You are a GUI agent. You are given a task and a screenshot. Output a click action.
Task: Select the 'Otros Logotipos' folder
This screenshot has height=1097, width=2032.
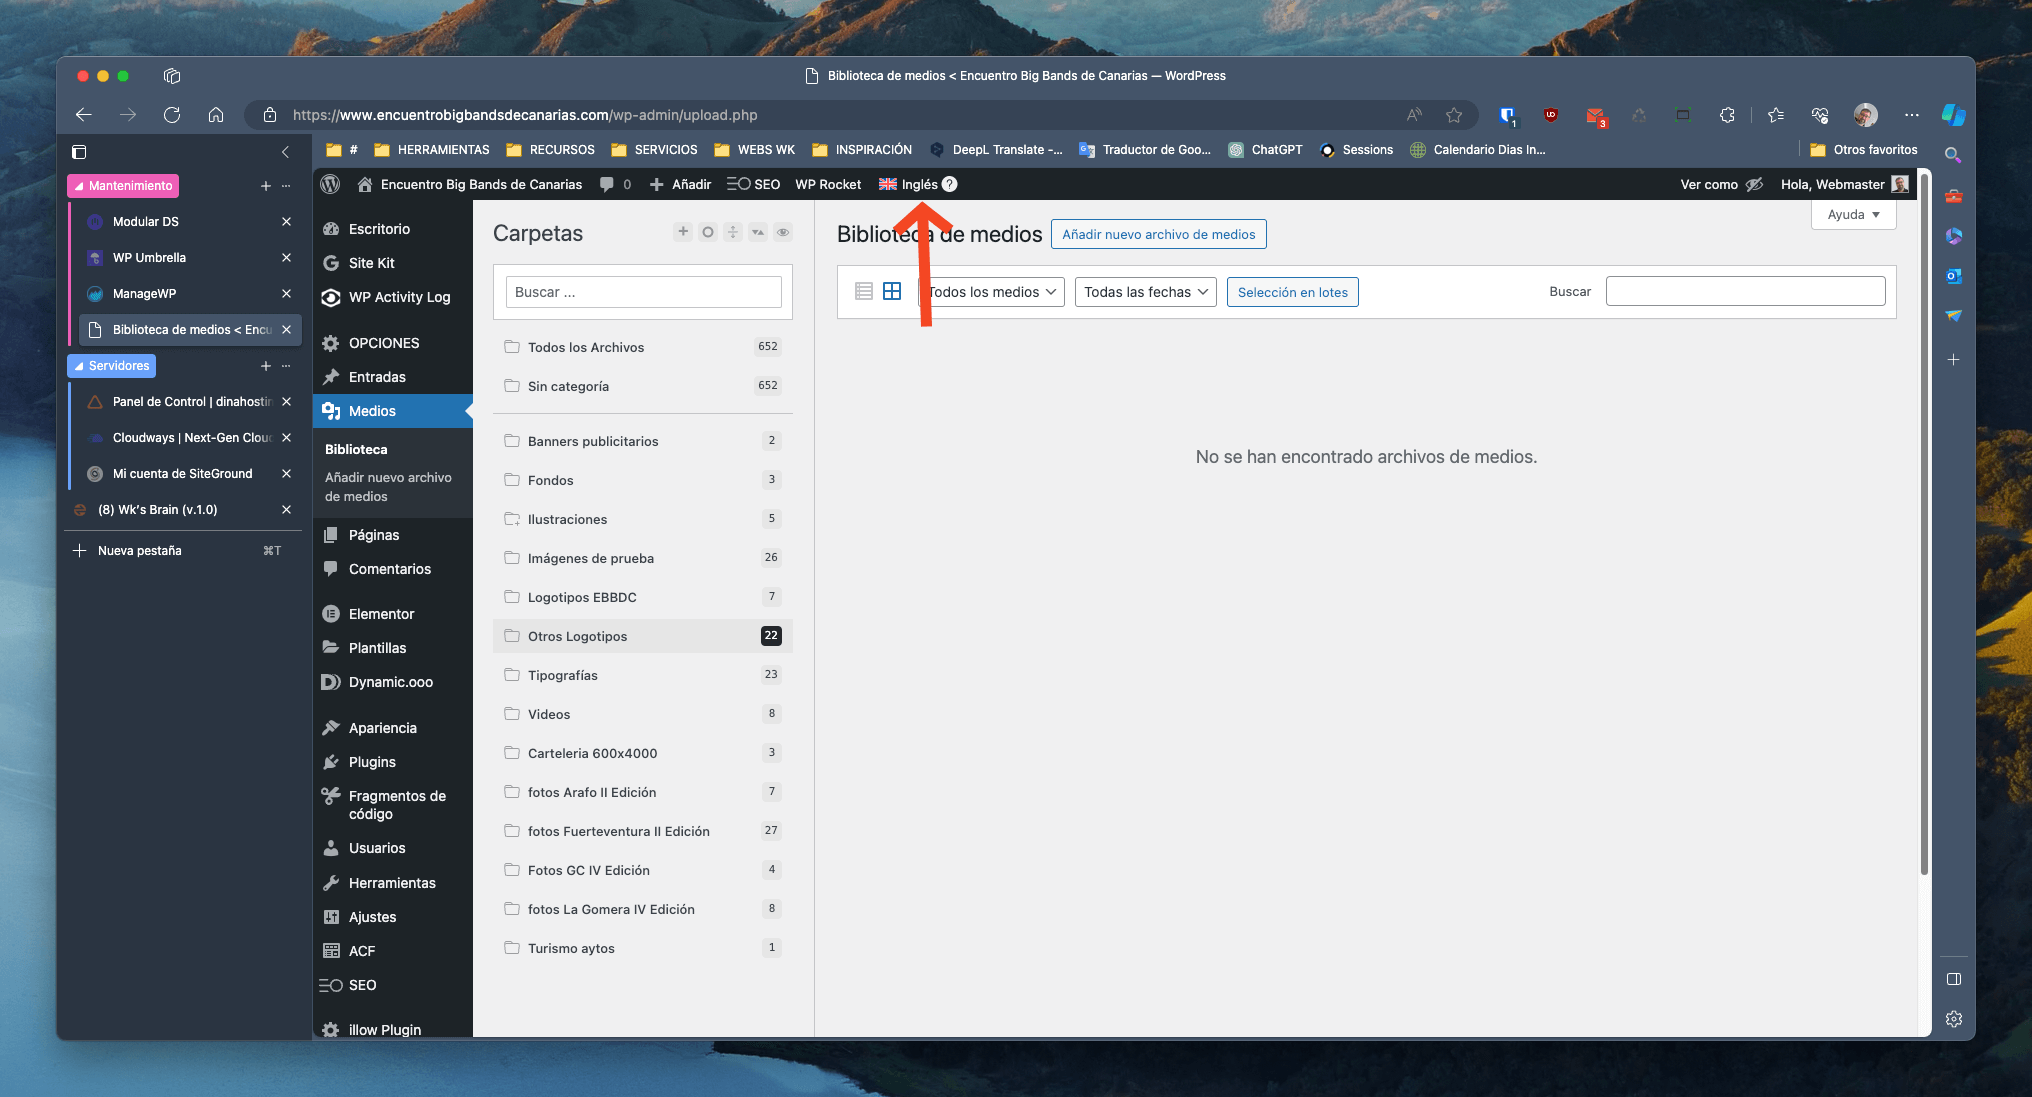(x=643, y=636)
